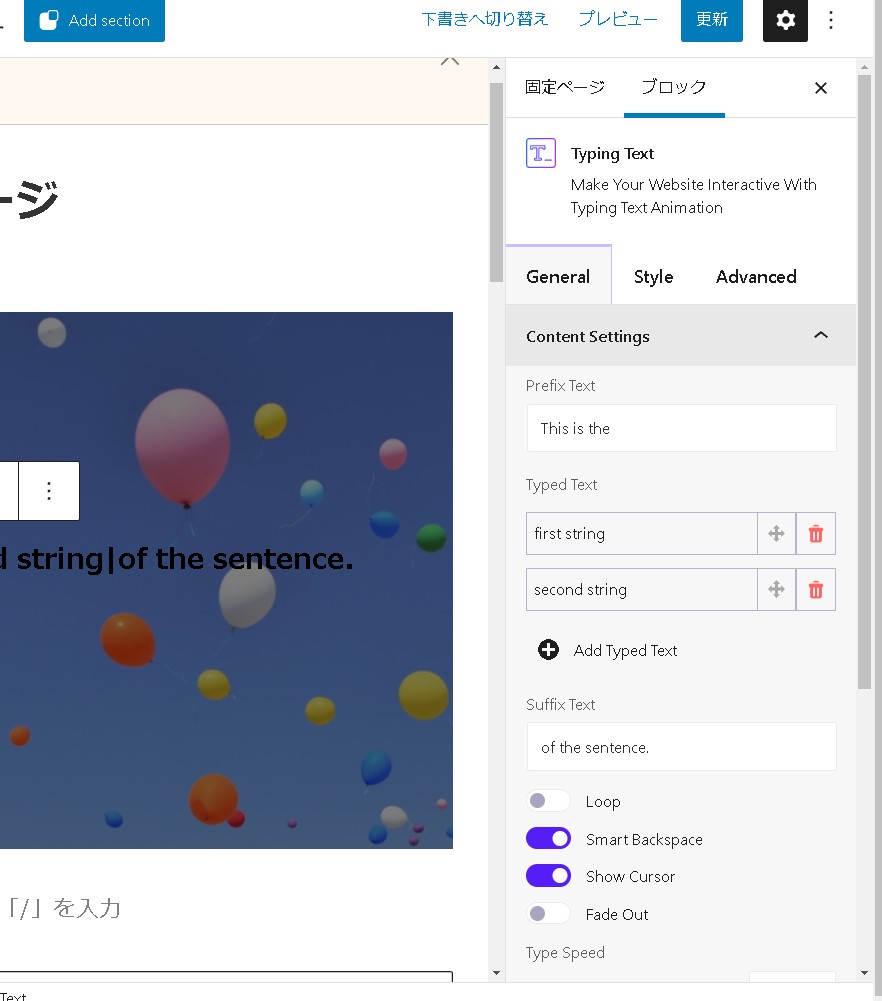882x1001 pixels.
Task: Click the Prefix Text input field
Action: click(681, 428)
